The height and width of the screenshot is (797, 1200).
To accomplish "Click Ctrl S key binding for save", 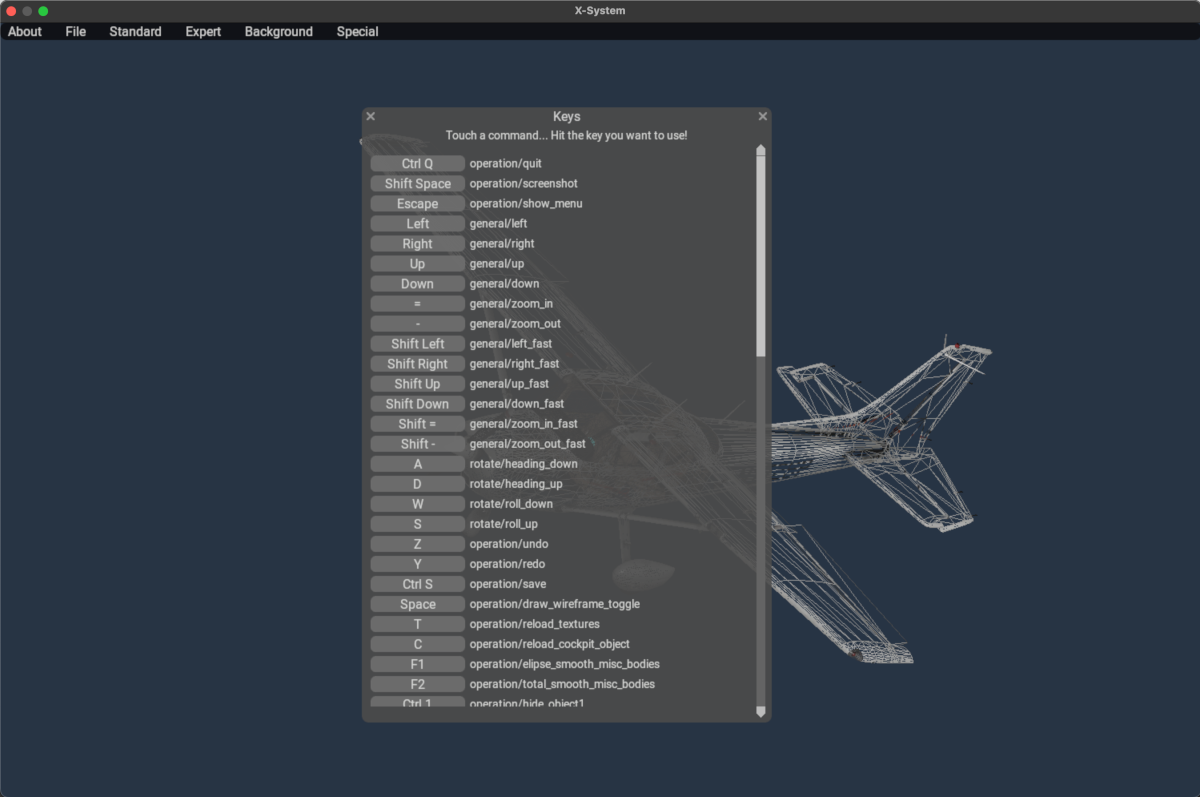I will click(x=417, y=584).
